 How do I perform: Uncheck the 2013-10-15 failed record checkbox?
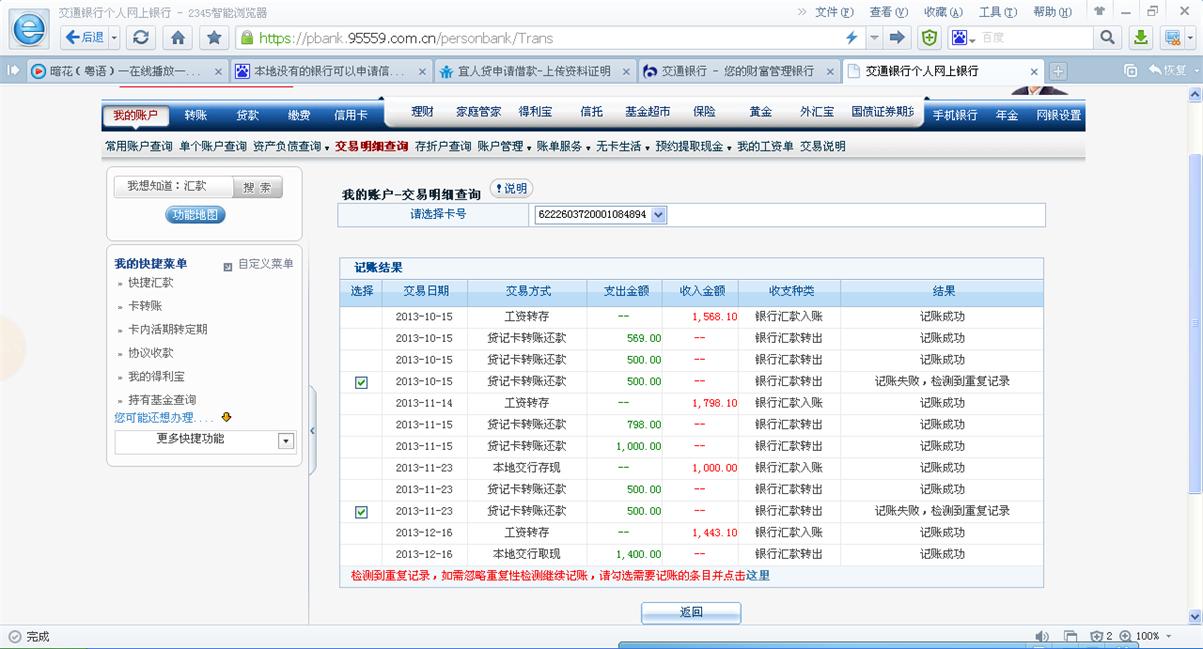[361, 382]
